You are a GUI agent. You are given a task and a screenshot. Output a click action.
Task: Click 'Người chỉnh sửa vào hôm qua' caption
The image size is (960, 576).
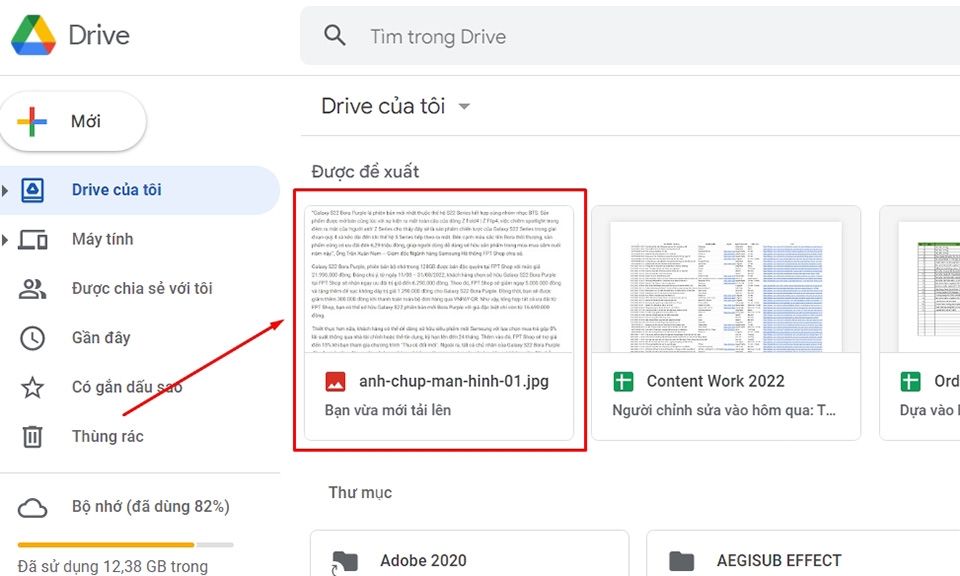724,410
